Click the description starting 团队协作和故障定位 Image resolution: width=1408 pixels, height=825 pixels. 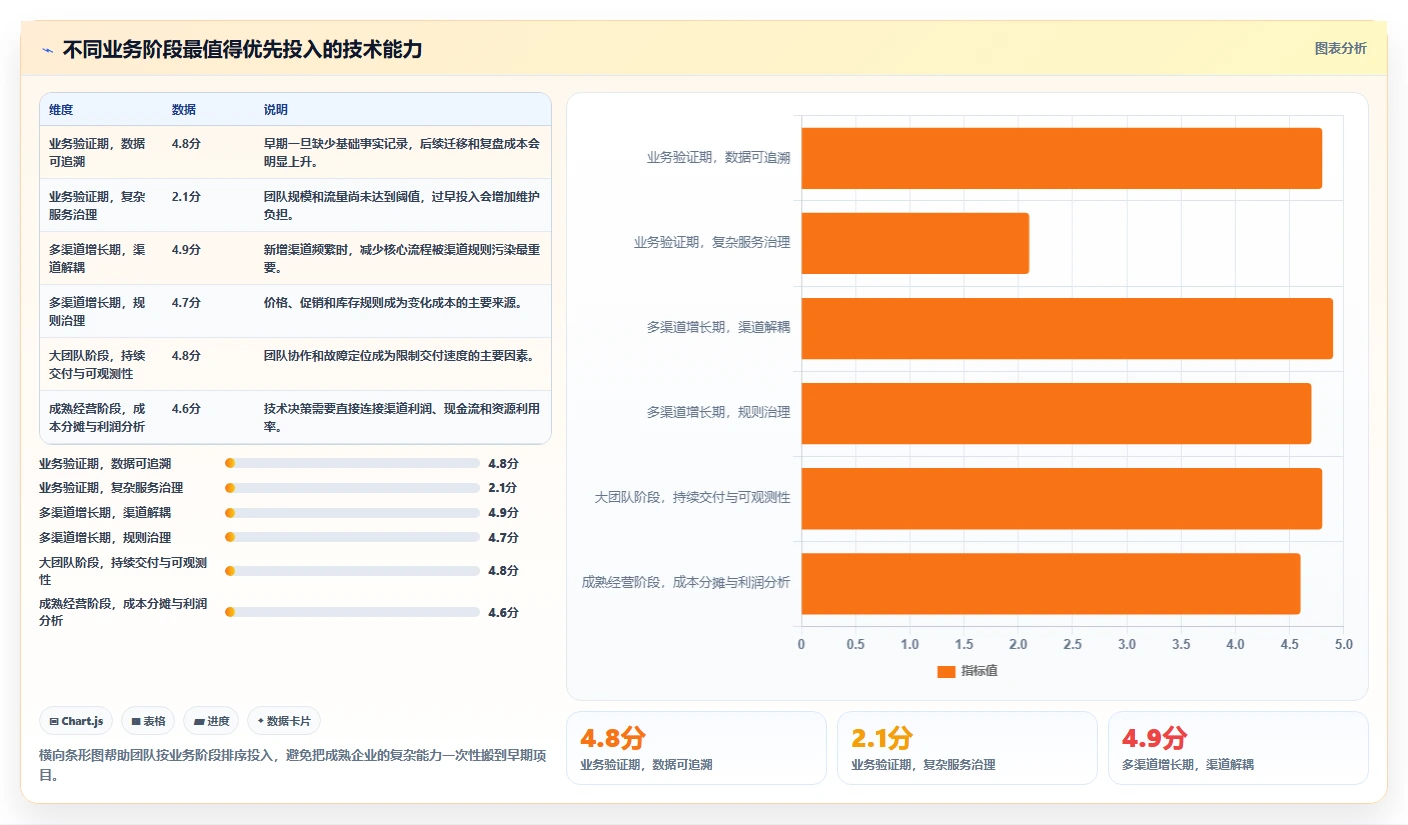(399, 355)
